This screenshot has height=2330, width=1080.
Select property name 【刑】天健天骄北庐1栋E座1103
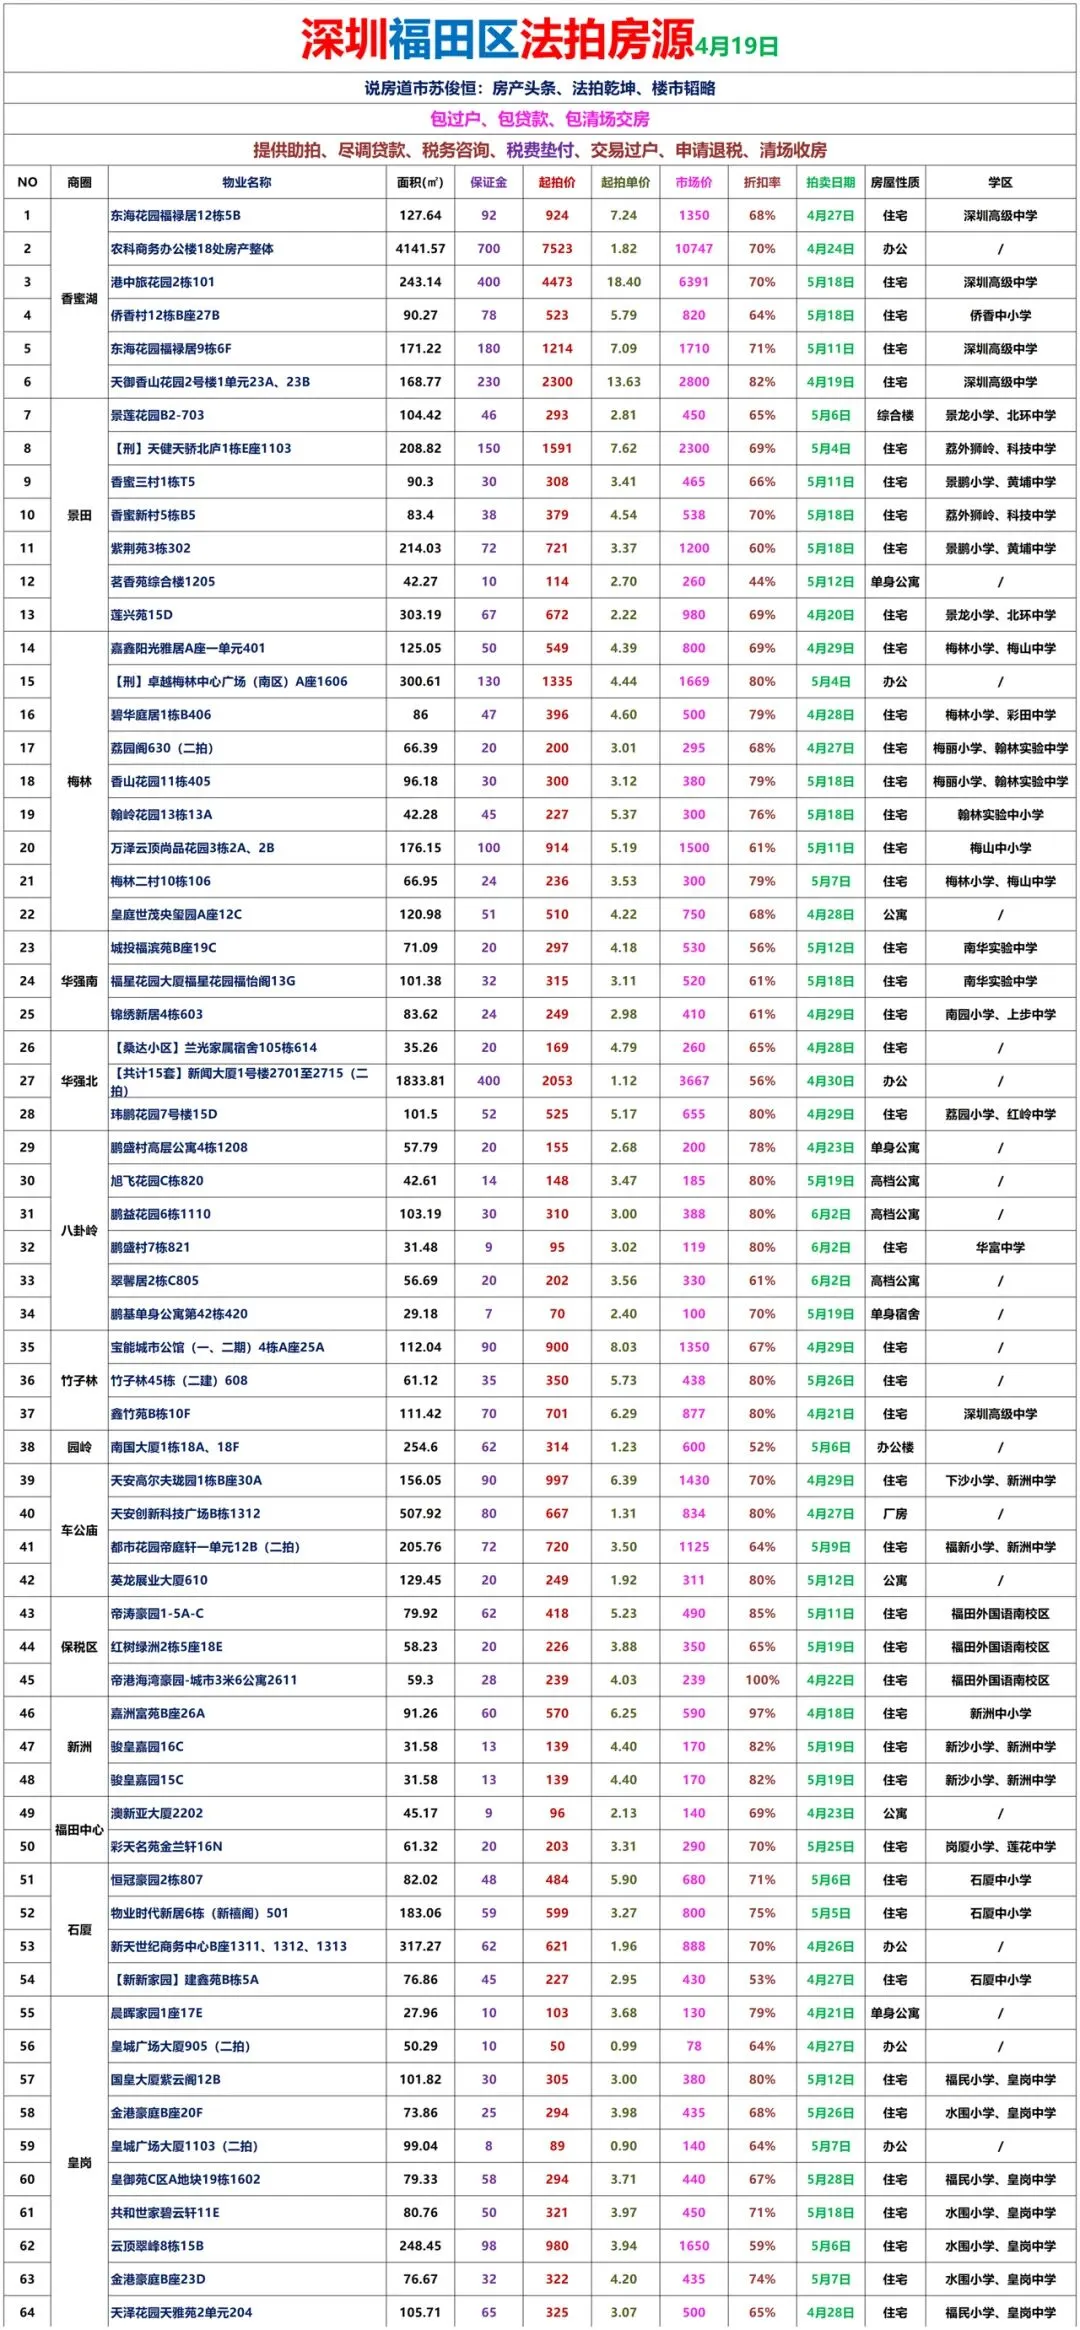200,448
